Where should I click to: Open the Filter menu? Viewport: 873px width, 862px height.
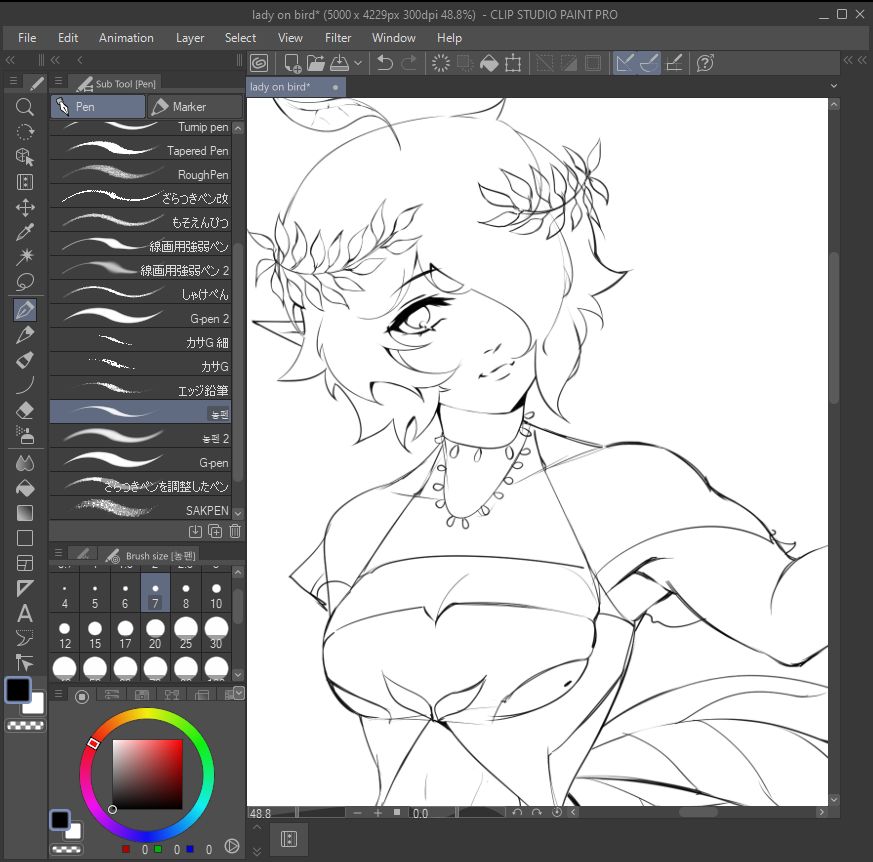(x=337, y=38)
